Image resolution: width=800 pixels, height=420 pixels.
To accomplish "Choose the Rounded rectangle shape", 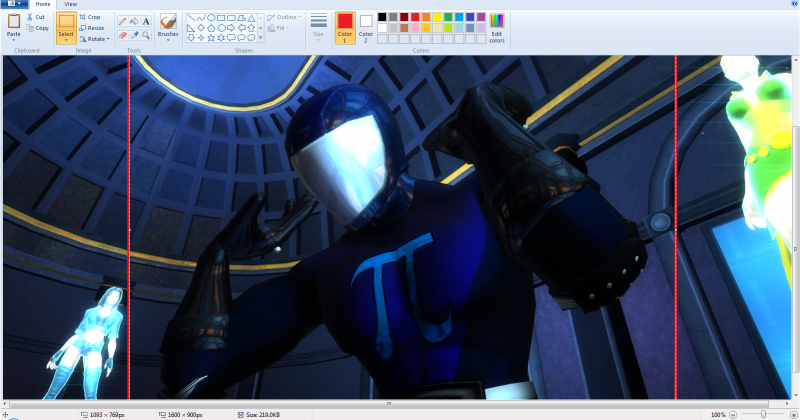I will tap(231, 18).
